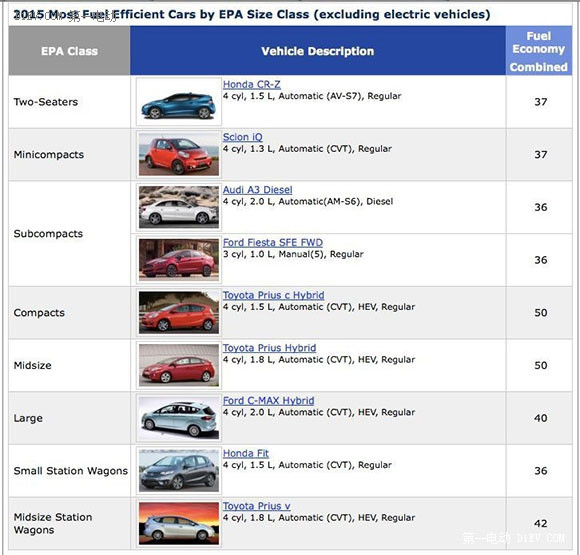
Task: Select the Large class cell
Action: (x=69, y=418)
